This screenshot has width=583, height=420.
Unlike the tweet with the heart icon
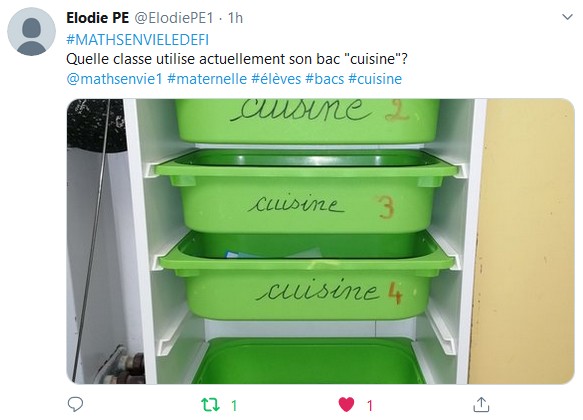click(x=347, y=405)
